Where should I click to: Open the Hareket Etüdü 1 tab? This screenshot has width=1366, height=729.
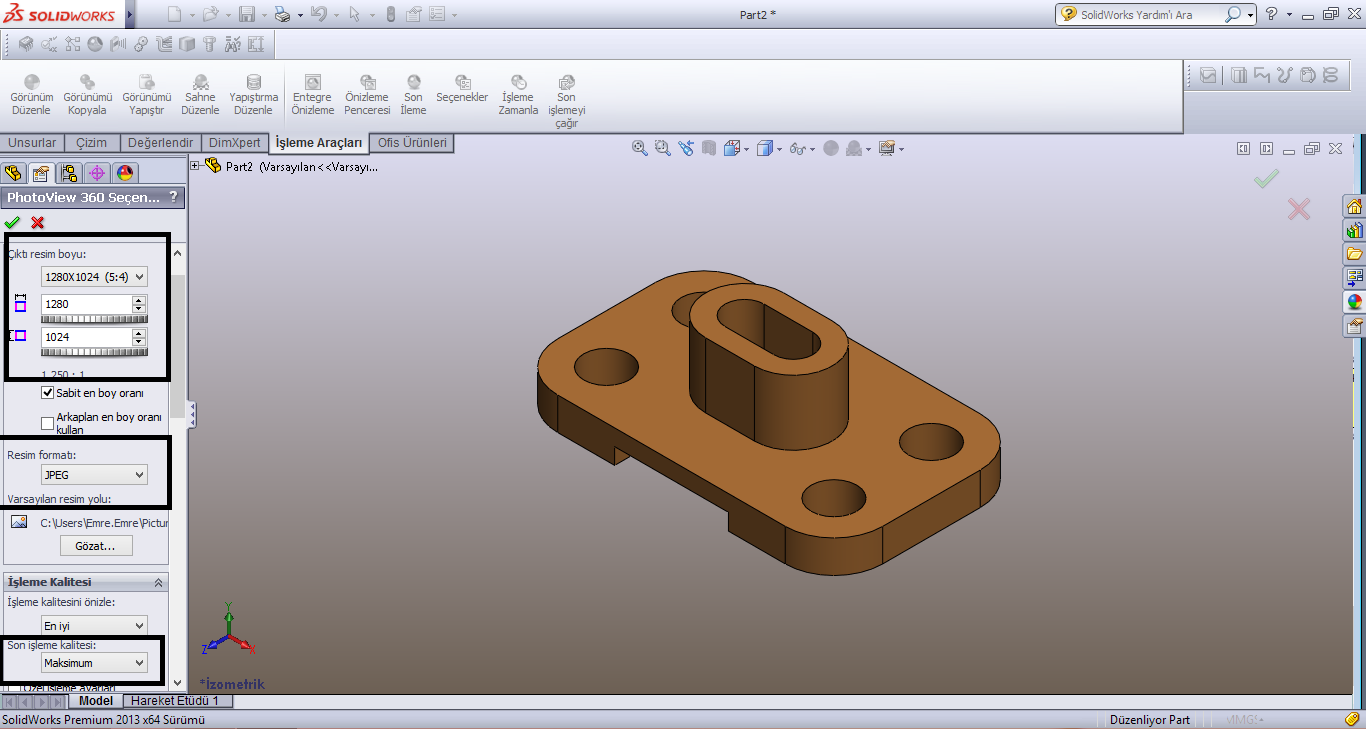(x=176, y=701)
